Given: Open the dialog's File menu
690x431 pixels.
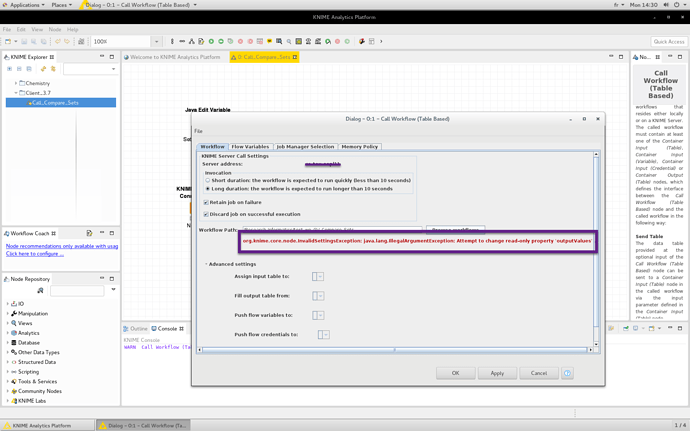Looking at the screenshot, I should point(198,131).
